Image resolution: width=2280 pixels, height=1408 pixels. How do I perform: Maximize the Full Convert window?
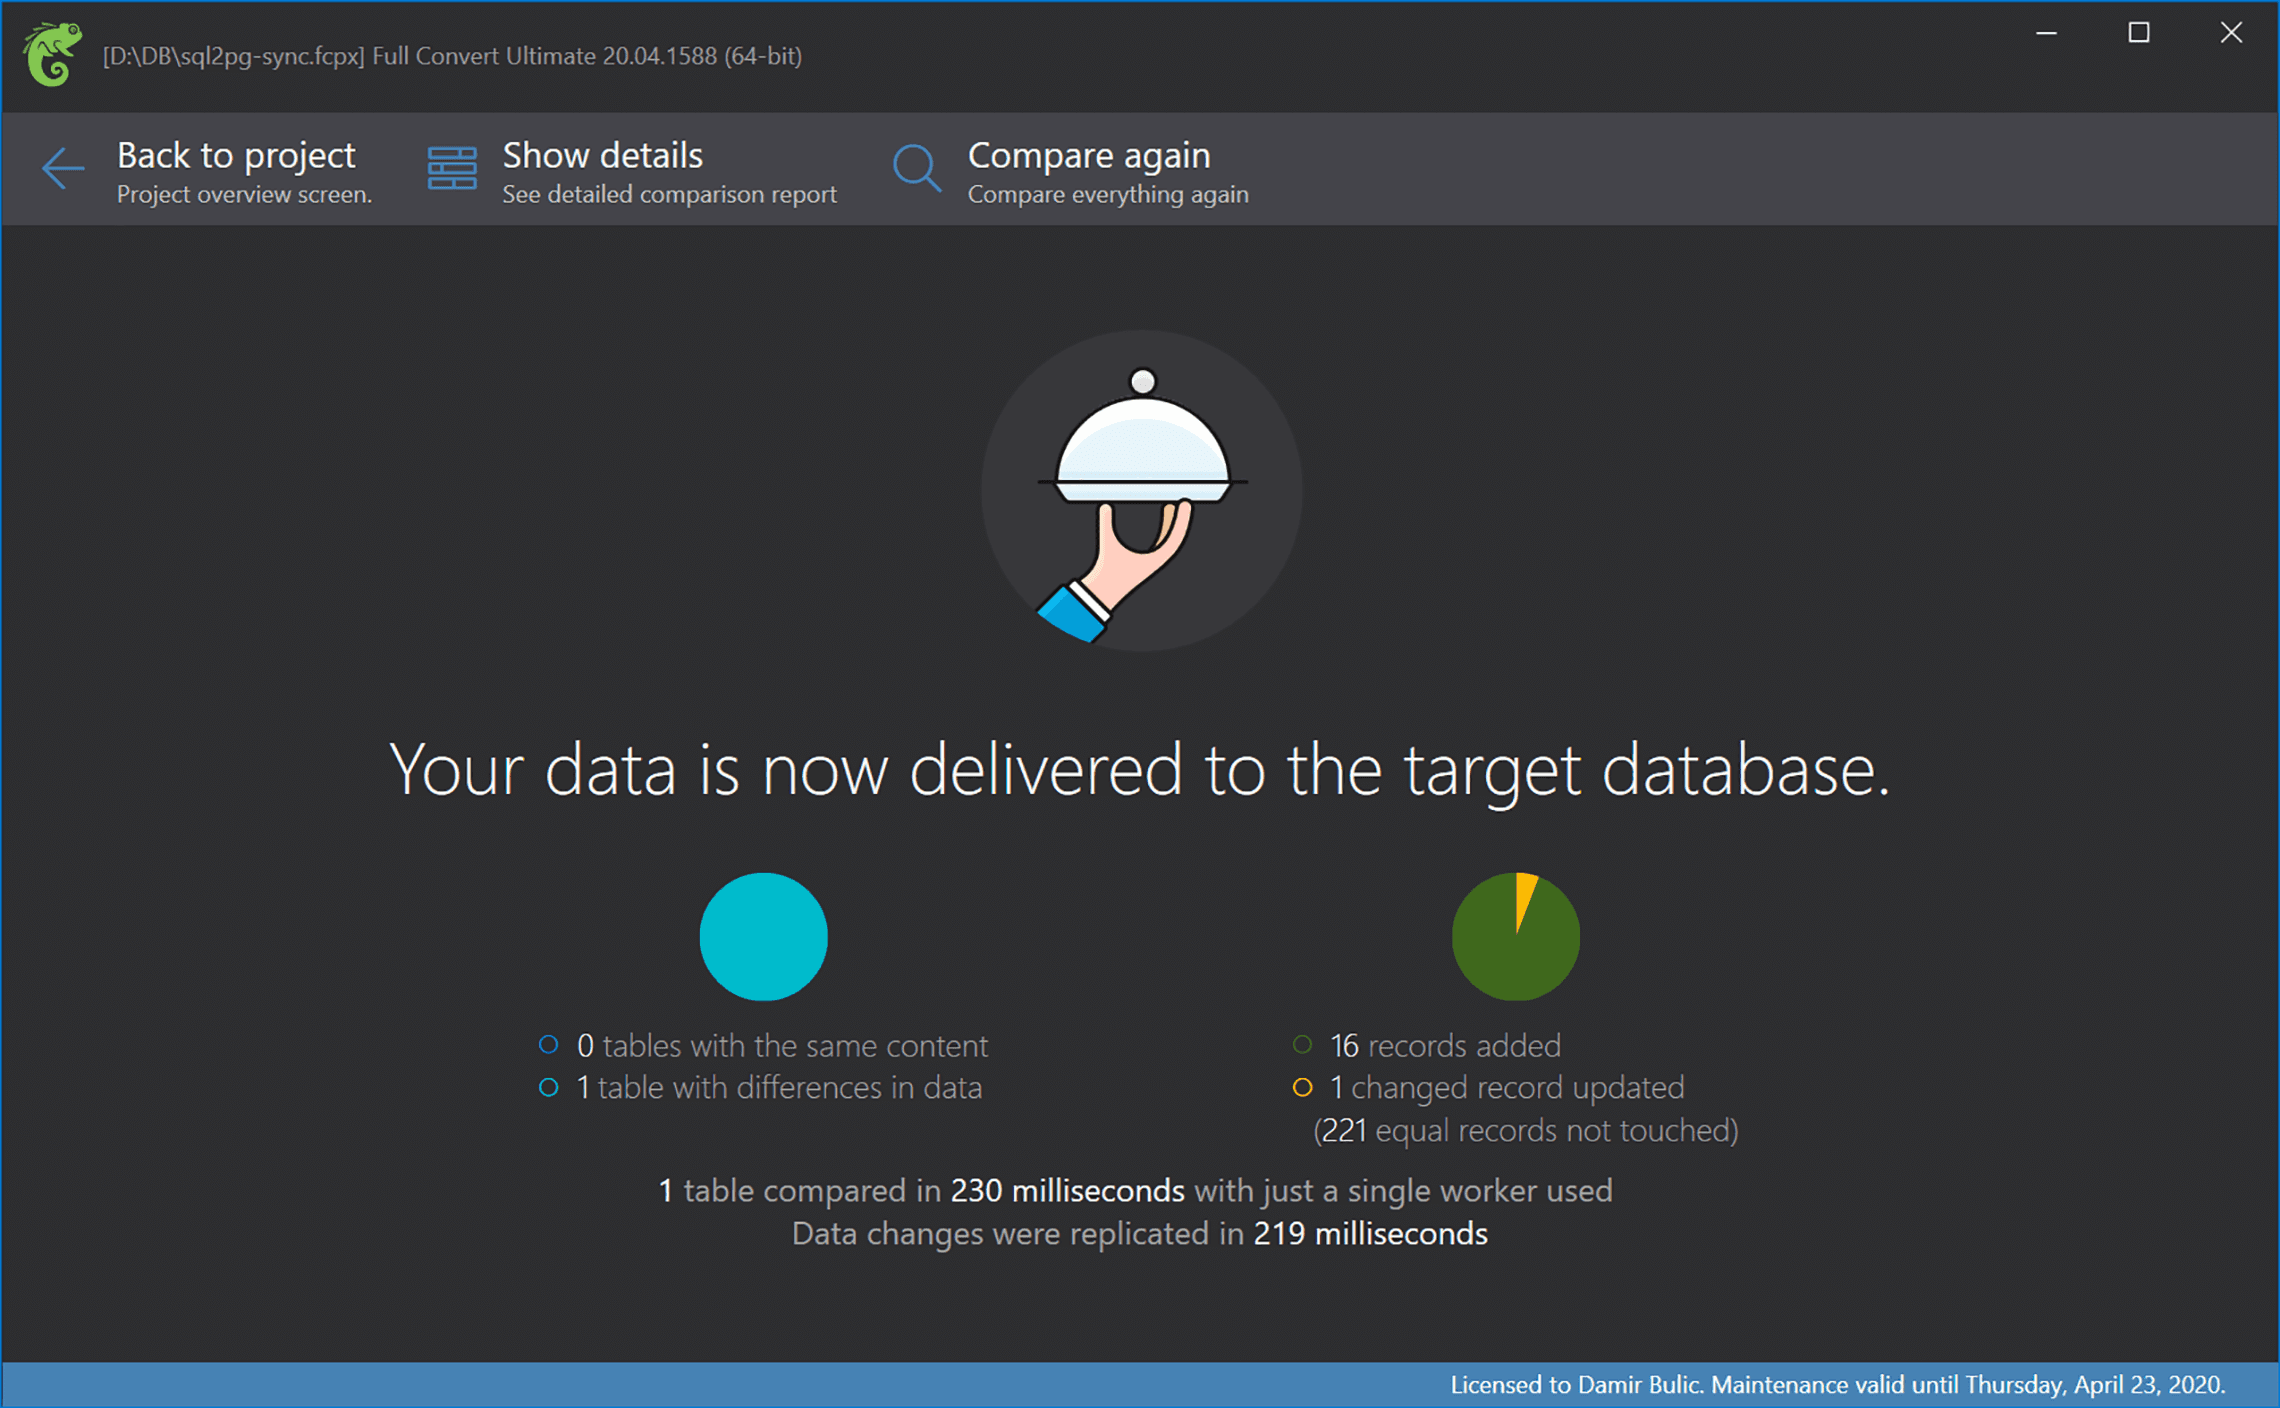2138,33
